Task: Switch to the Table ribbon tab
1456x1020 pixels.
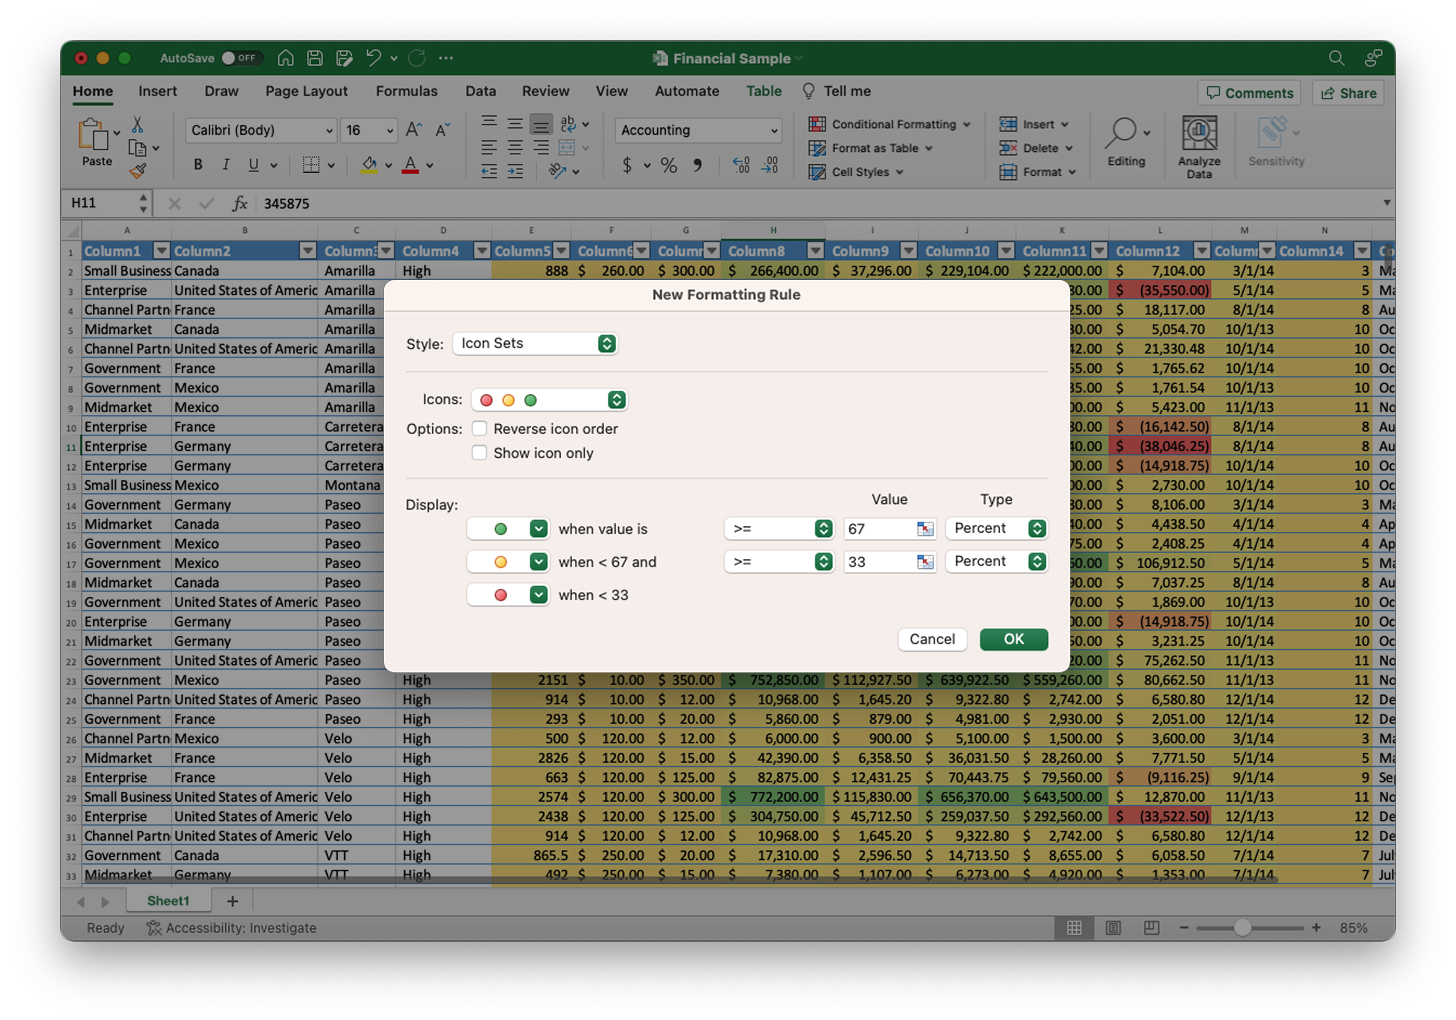Action: pos(763,91)
